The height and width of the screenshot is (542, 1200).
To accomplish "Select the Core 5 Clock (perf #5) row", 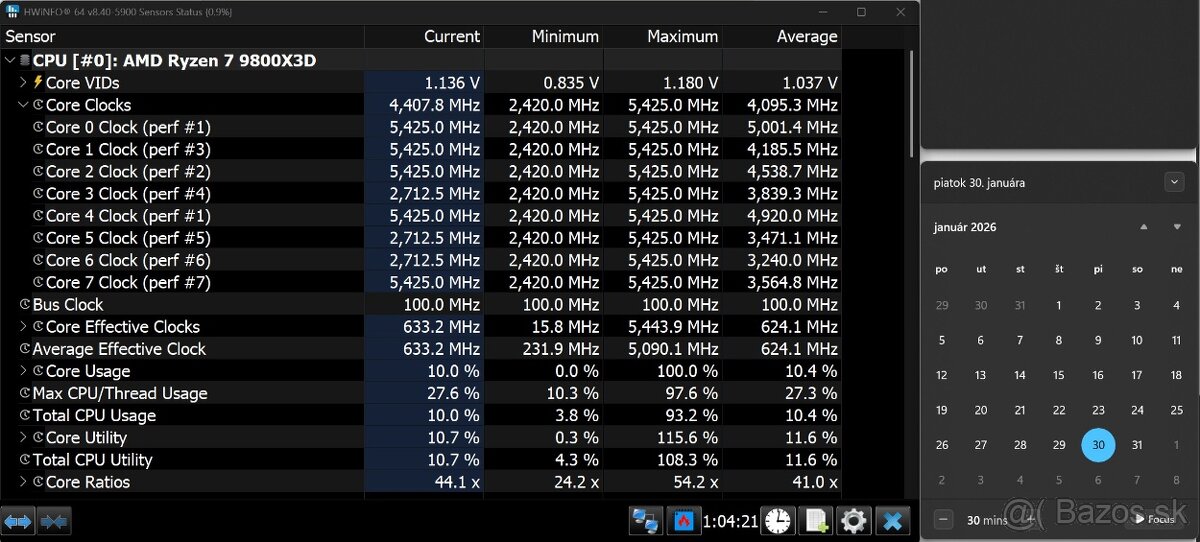I will click(420, 238).
